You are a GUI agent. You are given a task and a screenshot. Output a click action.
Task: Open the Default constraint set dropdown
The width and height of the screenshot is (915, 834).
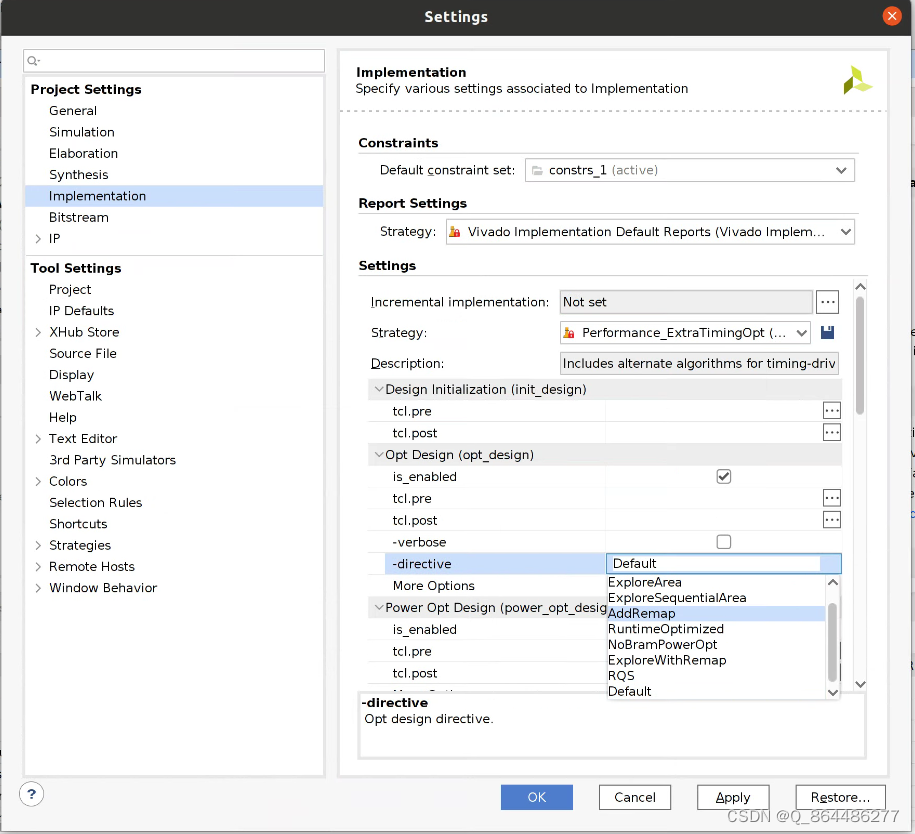coord(841,170)
